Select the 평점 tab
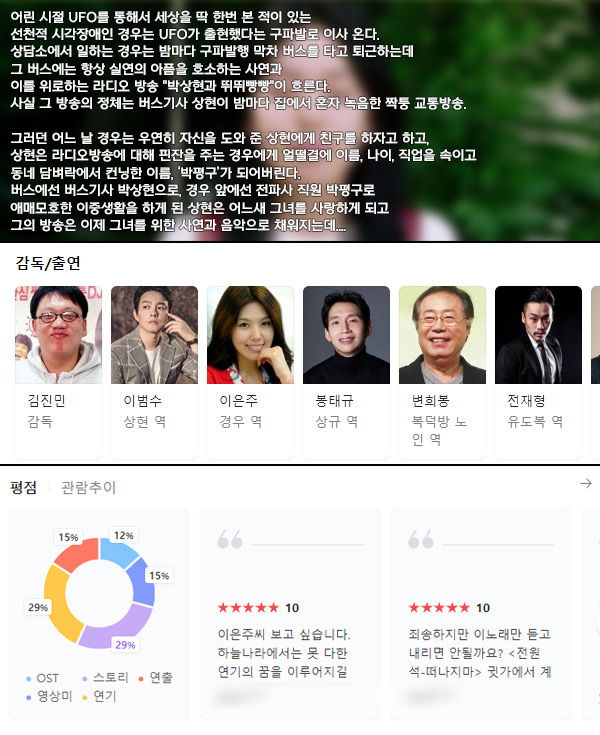 (x=23, y=488)
